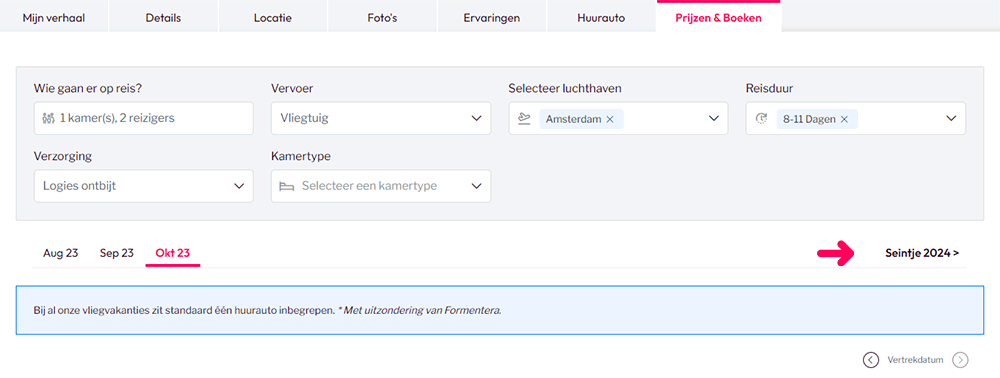Remove the 8-11 Dagen duration tag

[x=844, y=119]
